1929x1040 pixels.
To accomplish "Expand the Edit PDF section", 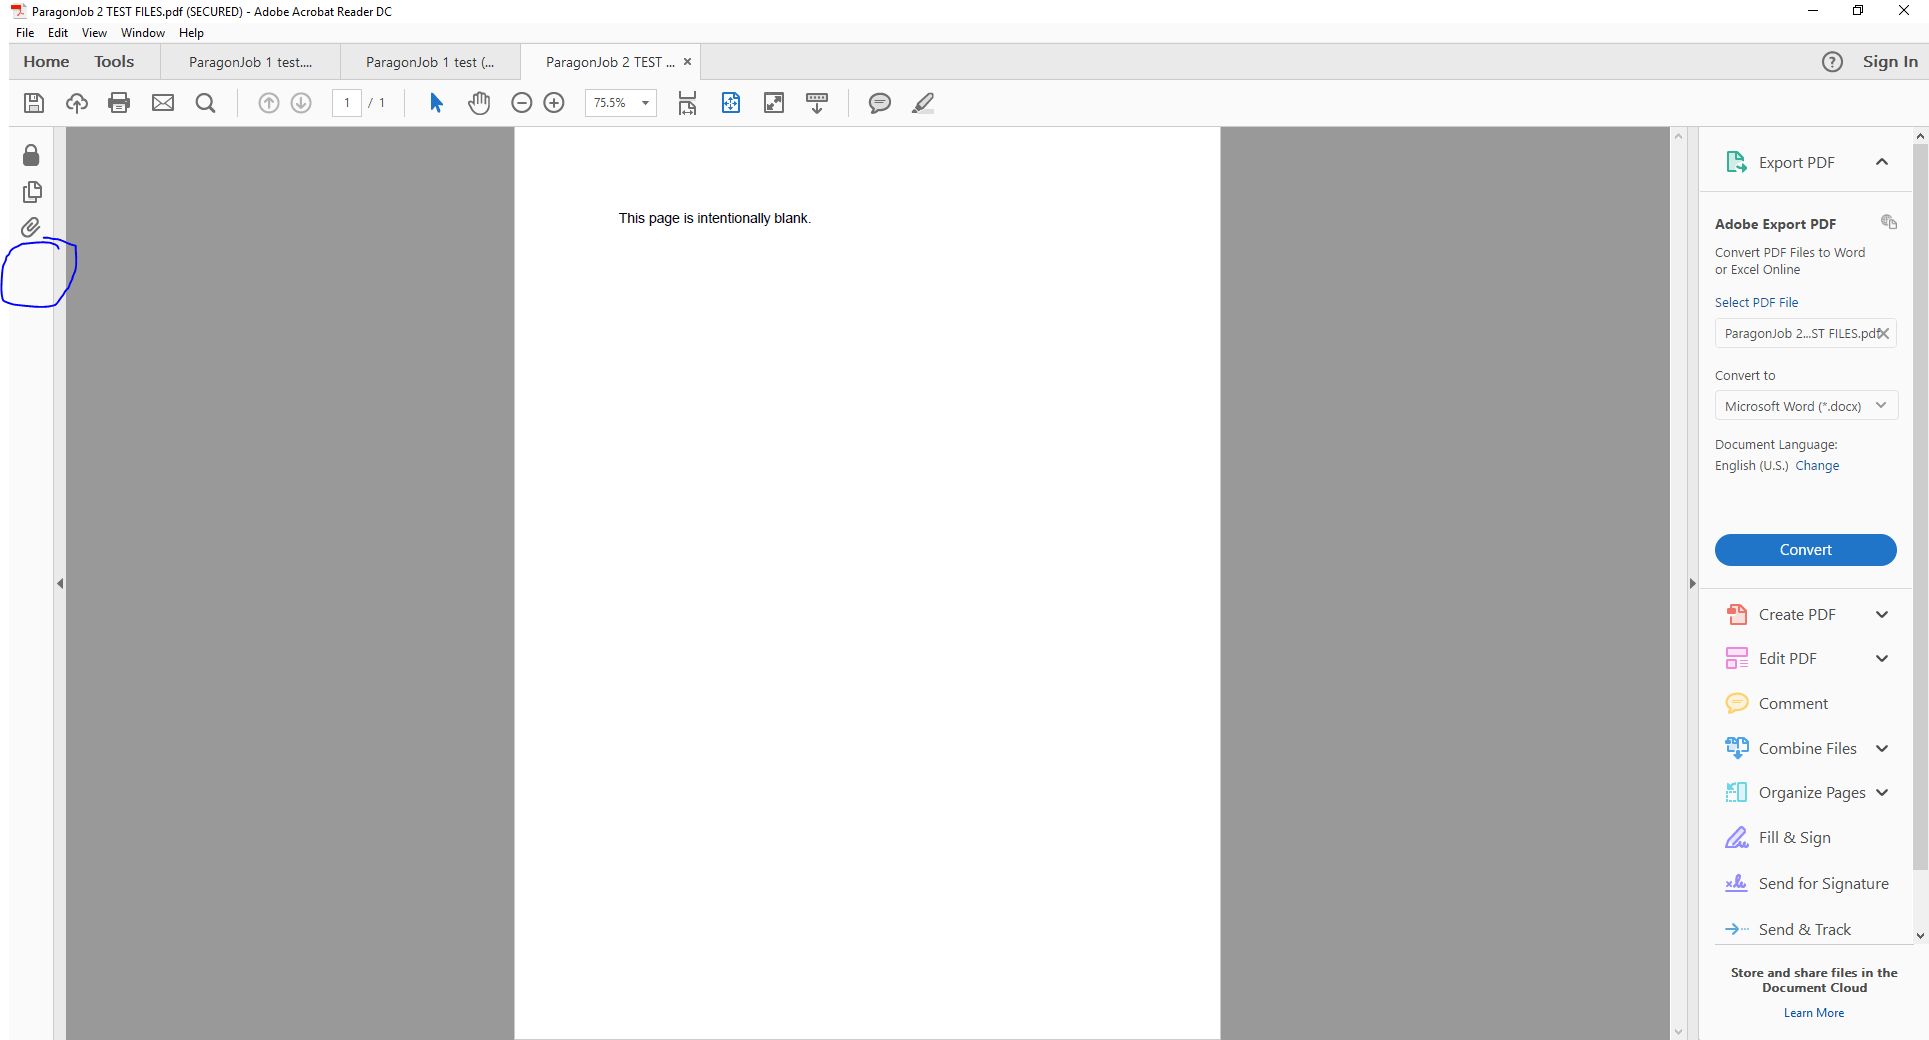I will coord(1882,659).
